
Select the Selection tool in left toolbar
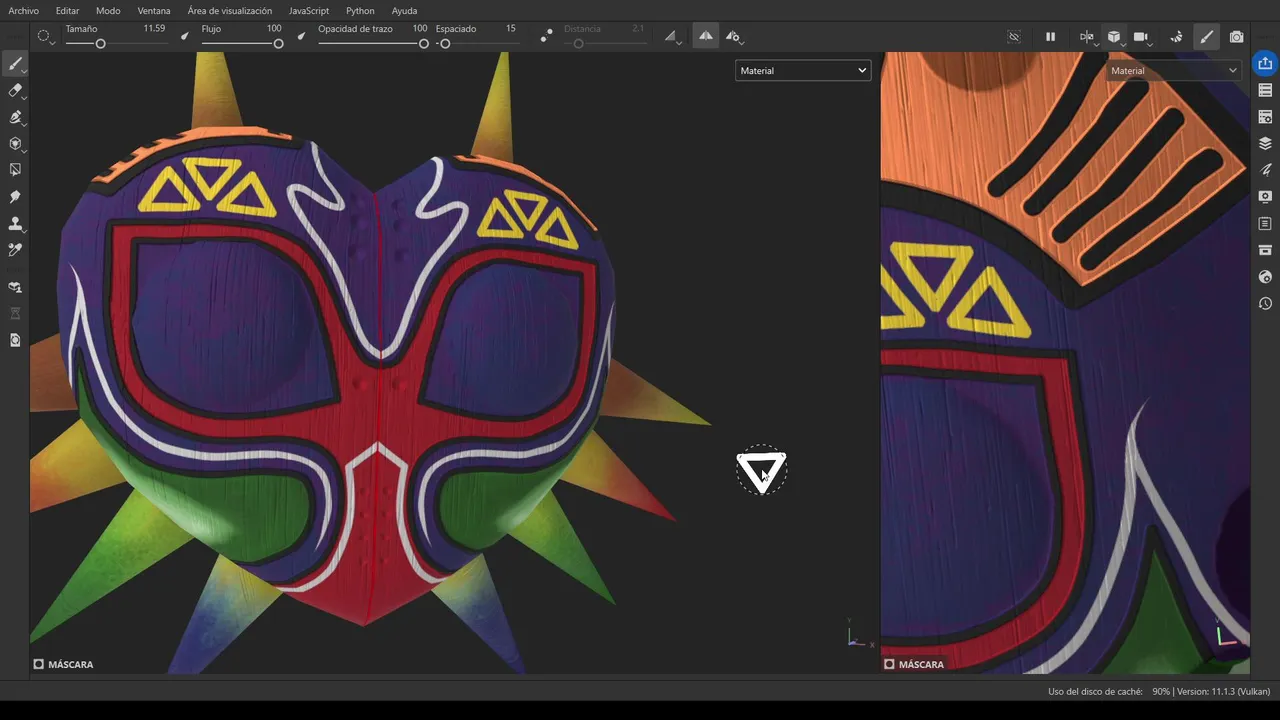point(15,170)
